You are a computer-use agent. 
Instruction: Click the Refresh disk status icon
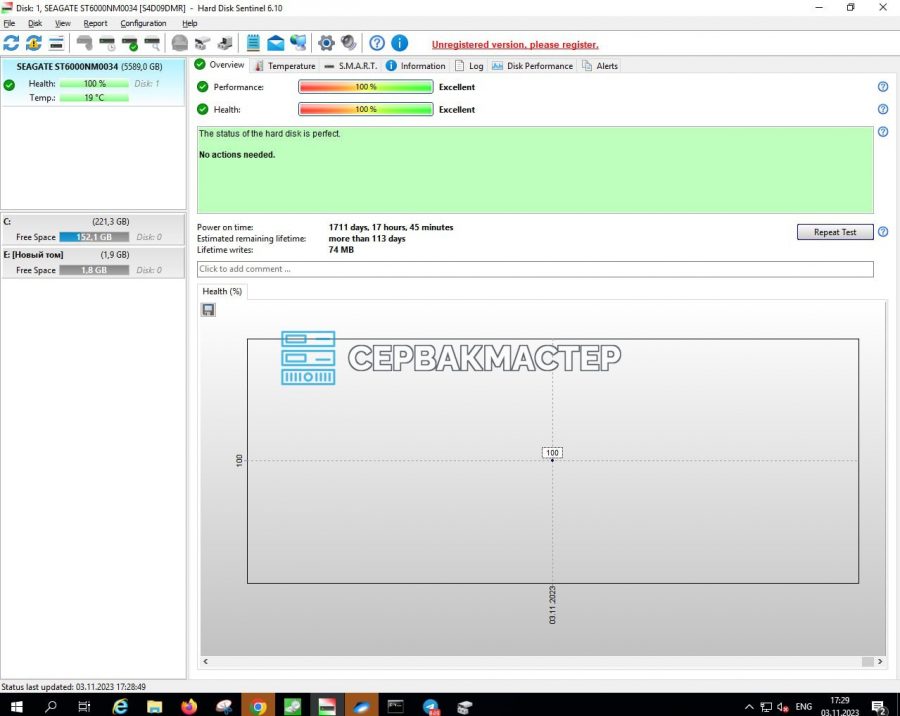[11, 43]
